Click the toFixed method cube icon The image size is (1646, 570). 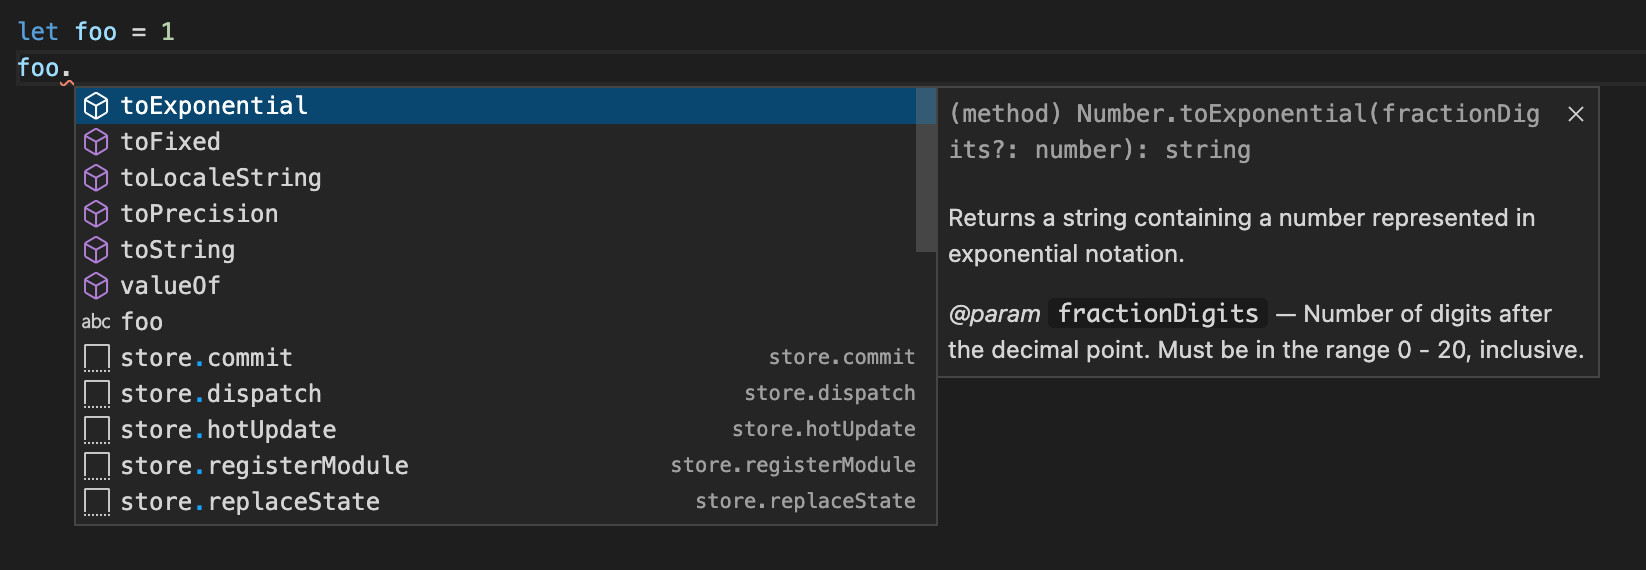(96, 142)
